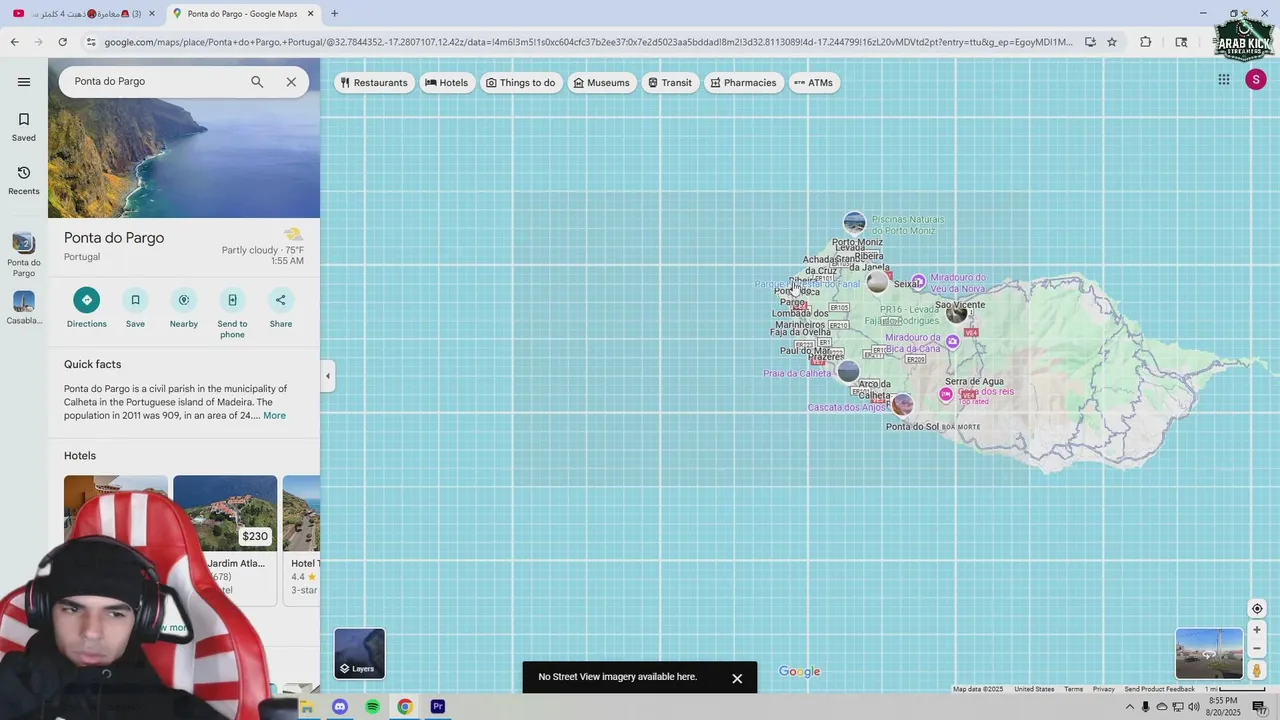Image resolution: width=1280 pixels, height=720 pixels.
Task: Show hidden system tray icons
Action: (1130, 707)
